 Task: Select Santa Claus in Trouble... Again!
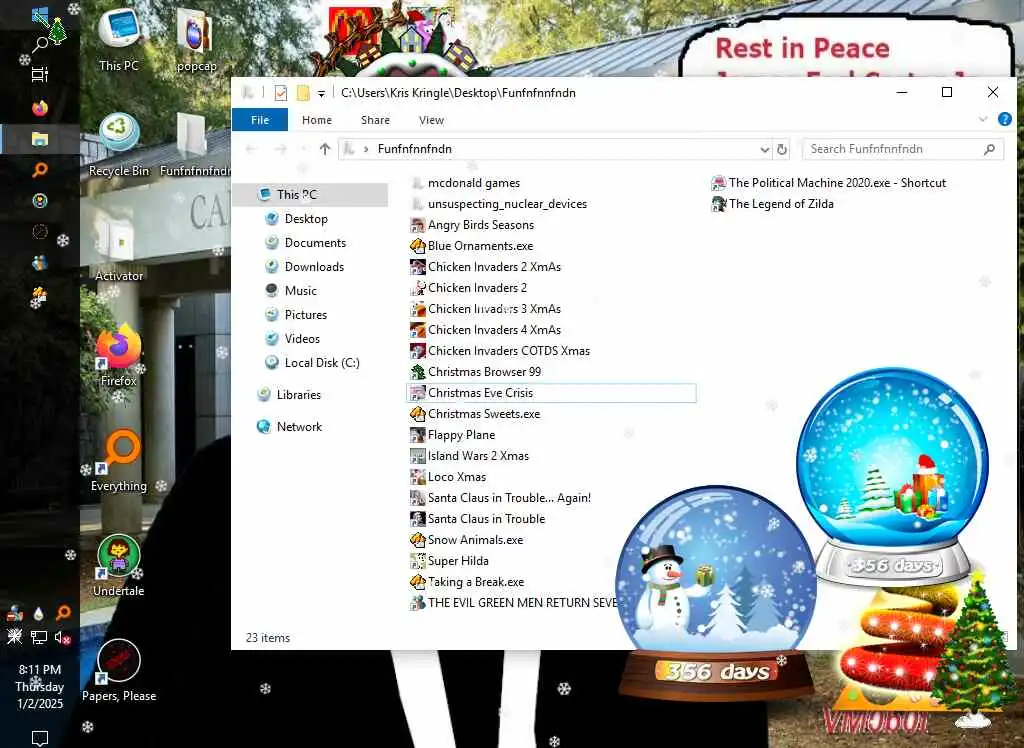tap(500, 498)
